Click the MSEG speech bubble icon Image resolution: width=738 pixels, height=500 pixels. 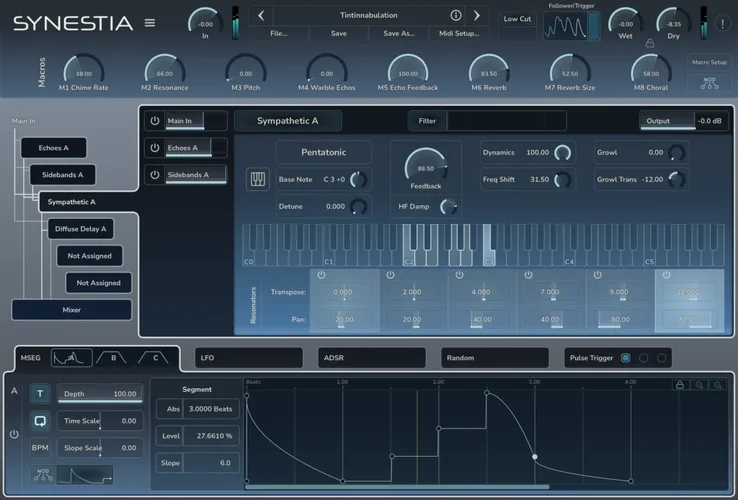click(42, 421)
